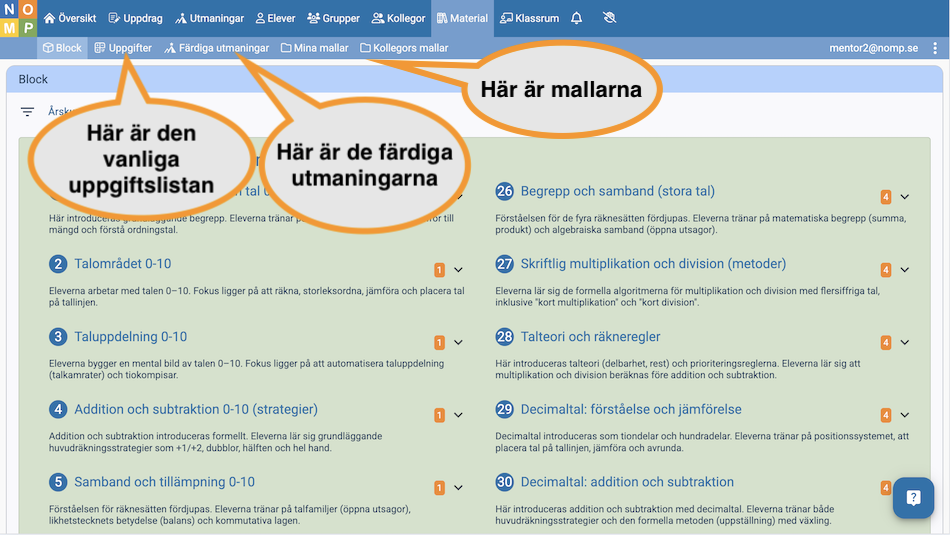Click orange badge beside Talteori och räkneregler
Screen dimensions: 950x535
[x=885, y=343]
